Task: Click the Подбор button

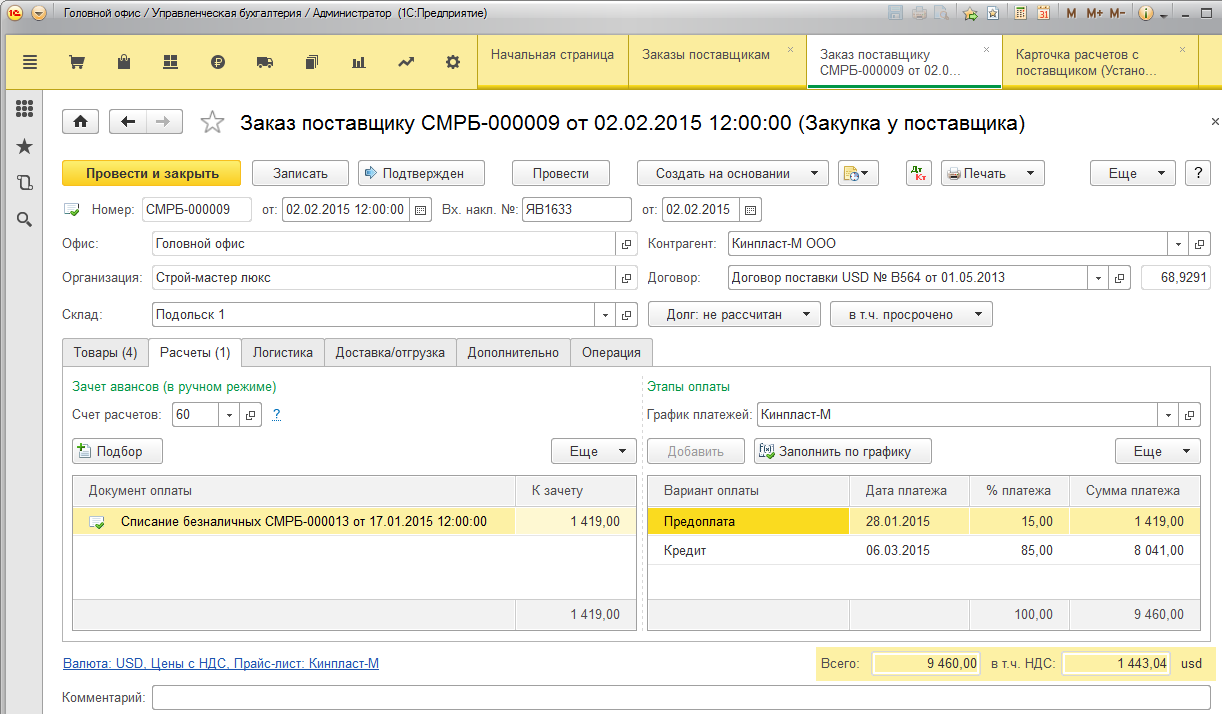Action: [118, 451]
